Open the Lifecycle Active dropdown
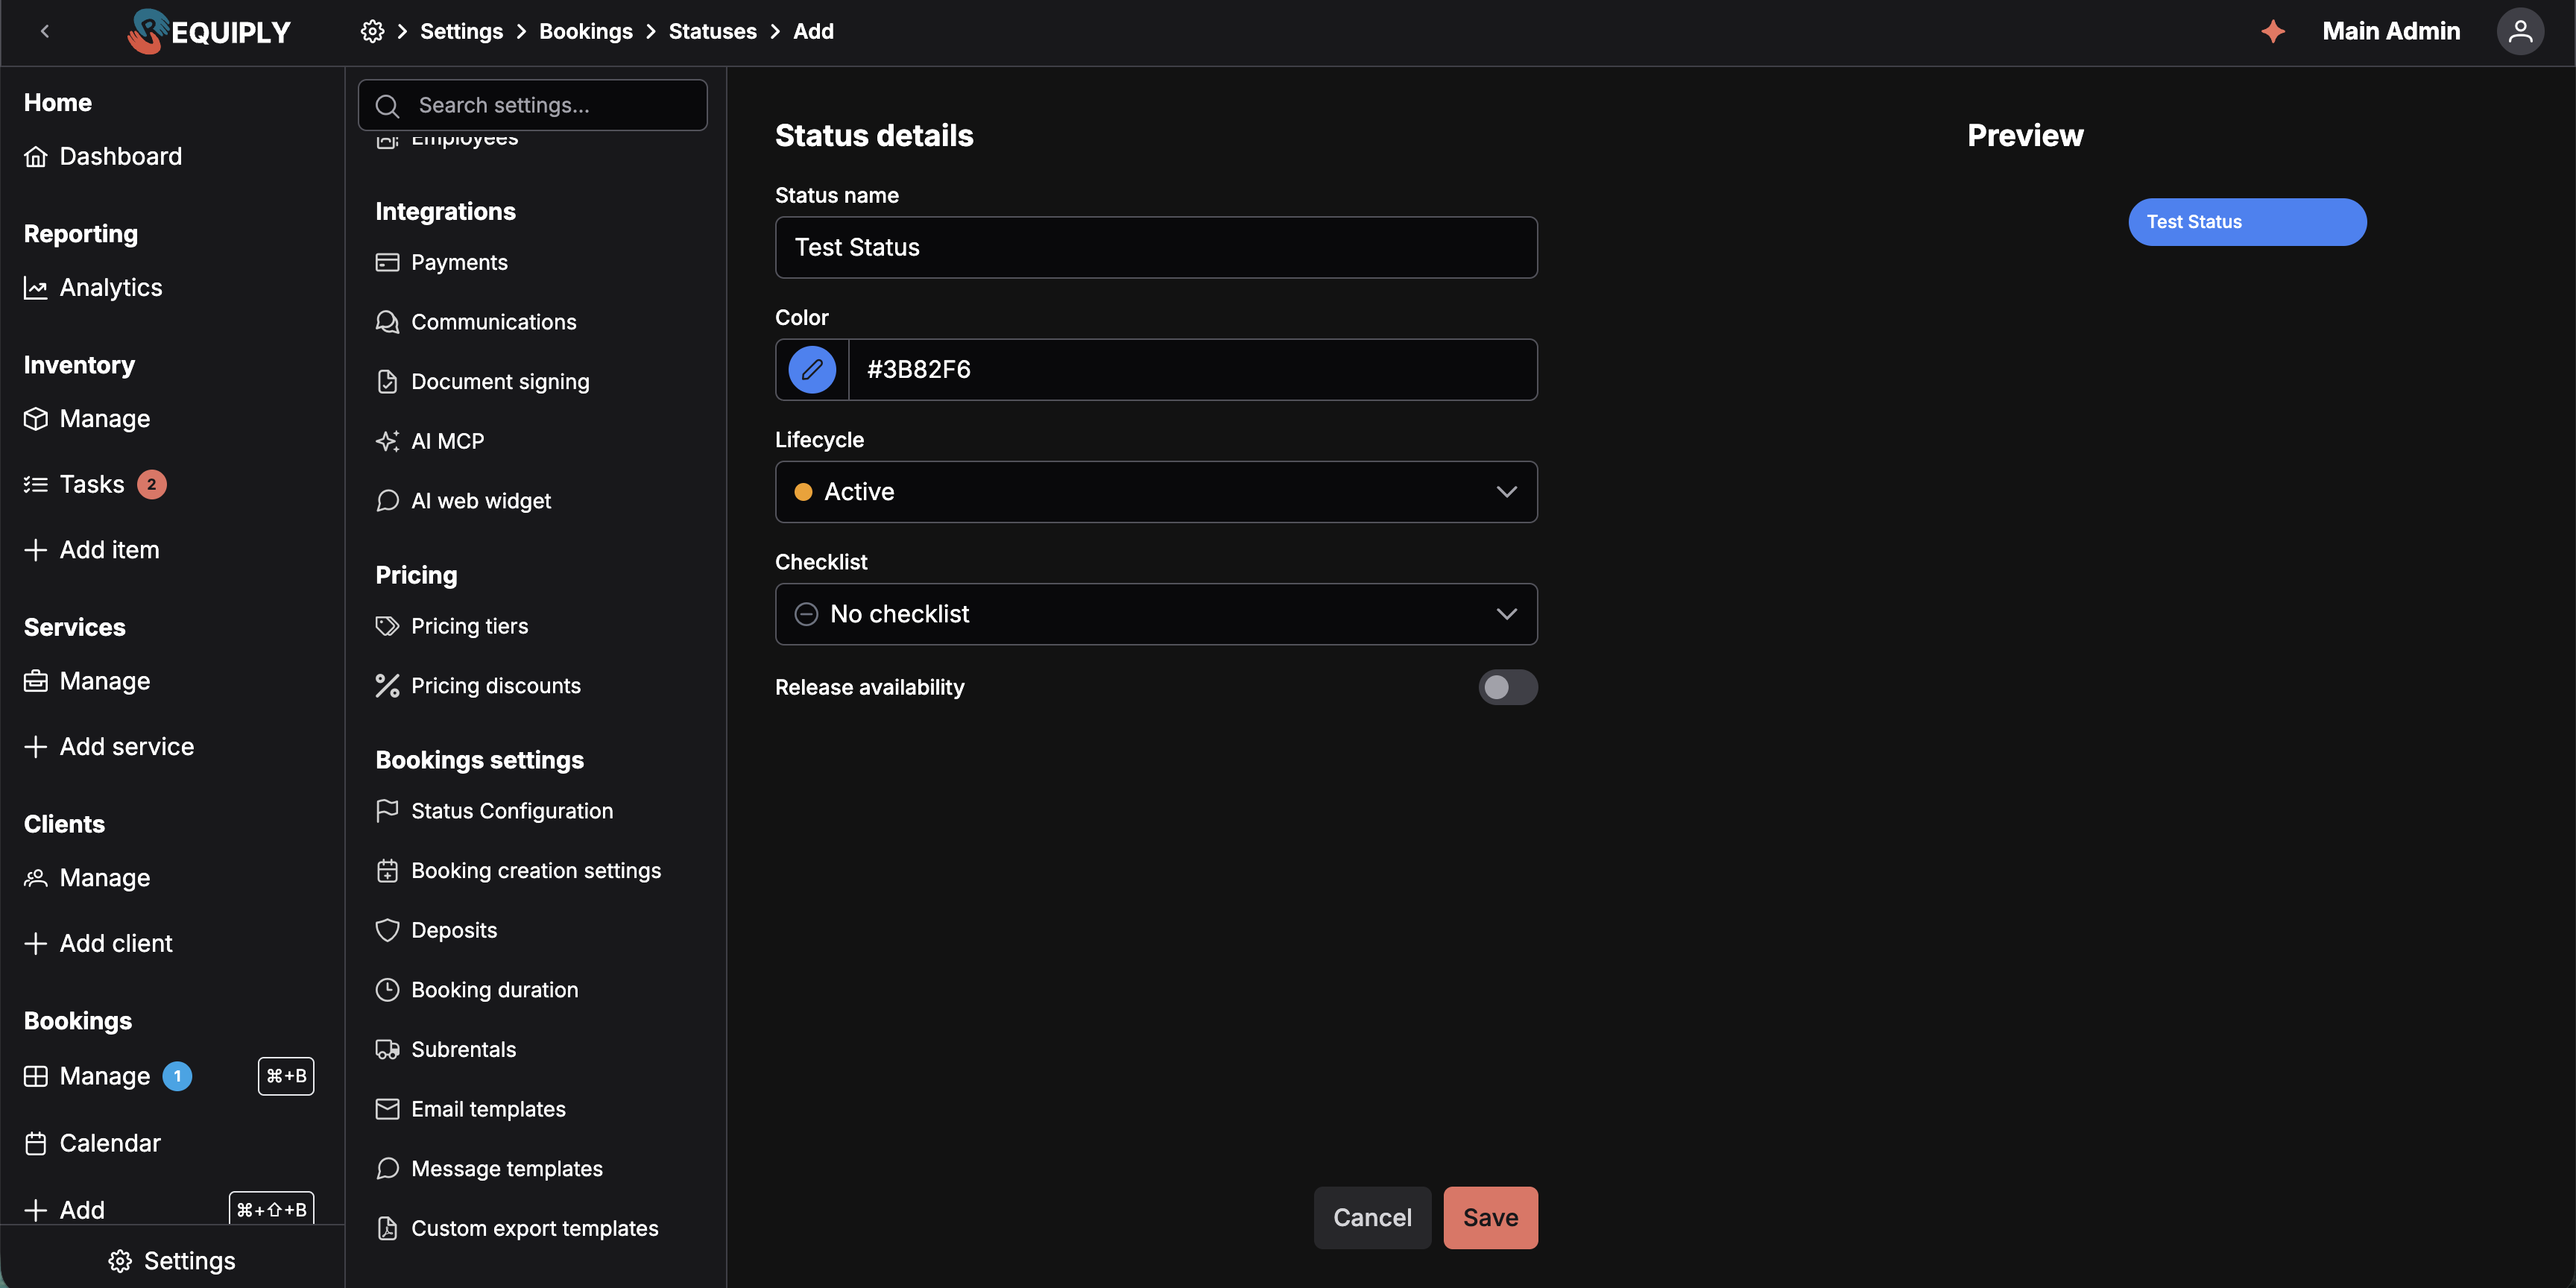This screenshot has height=1288, width=2576. pos(1156,492)
